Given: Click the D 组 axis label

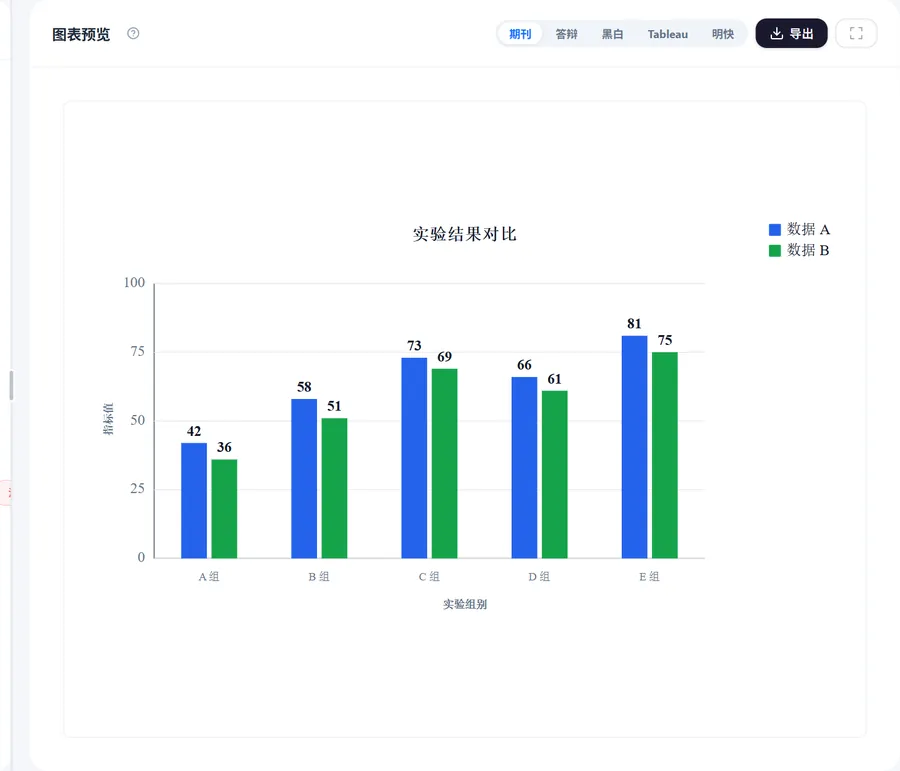Looking at the screenshot, I should pyautogui.click(x=540, y=576).
